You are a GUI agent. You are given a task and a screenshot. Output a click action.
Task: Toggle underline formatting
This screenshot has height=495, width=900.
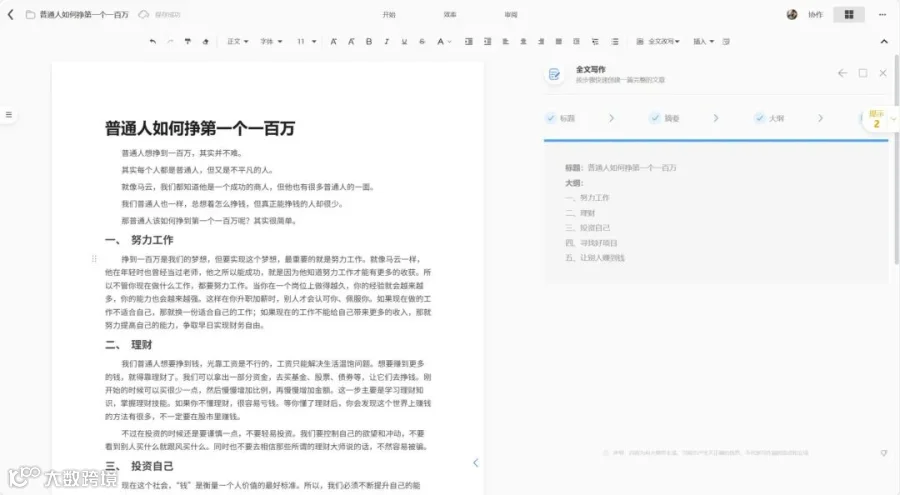tap(404, 41)
